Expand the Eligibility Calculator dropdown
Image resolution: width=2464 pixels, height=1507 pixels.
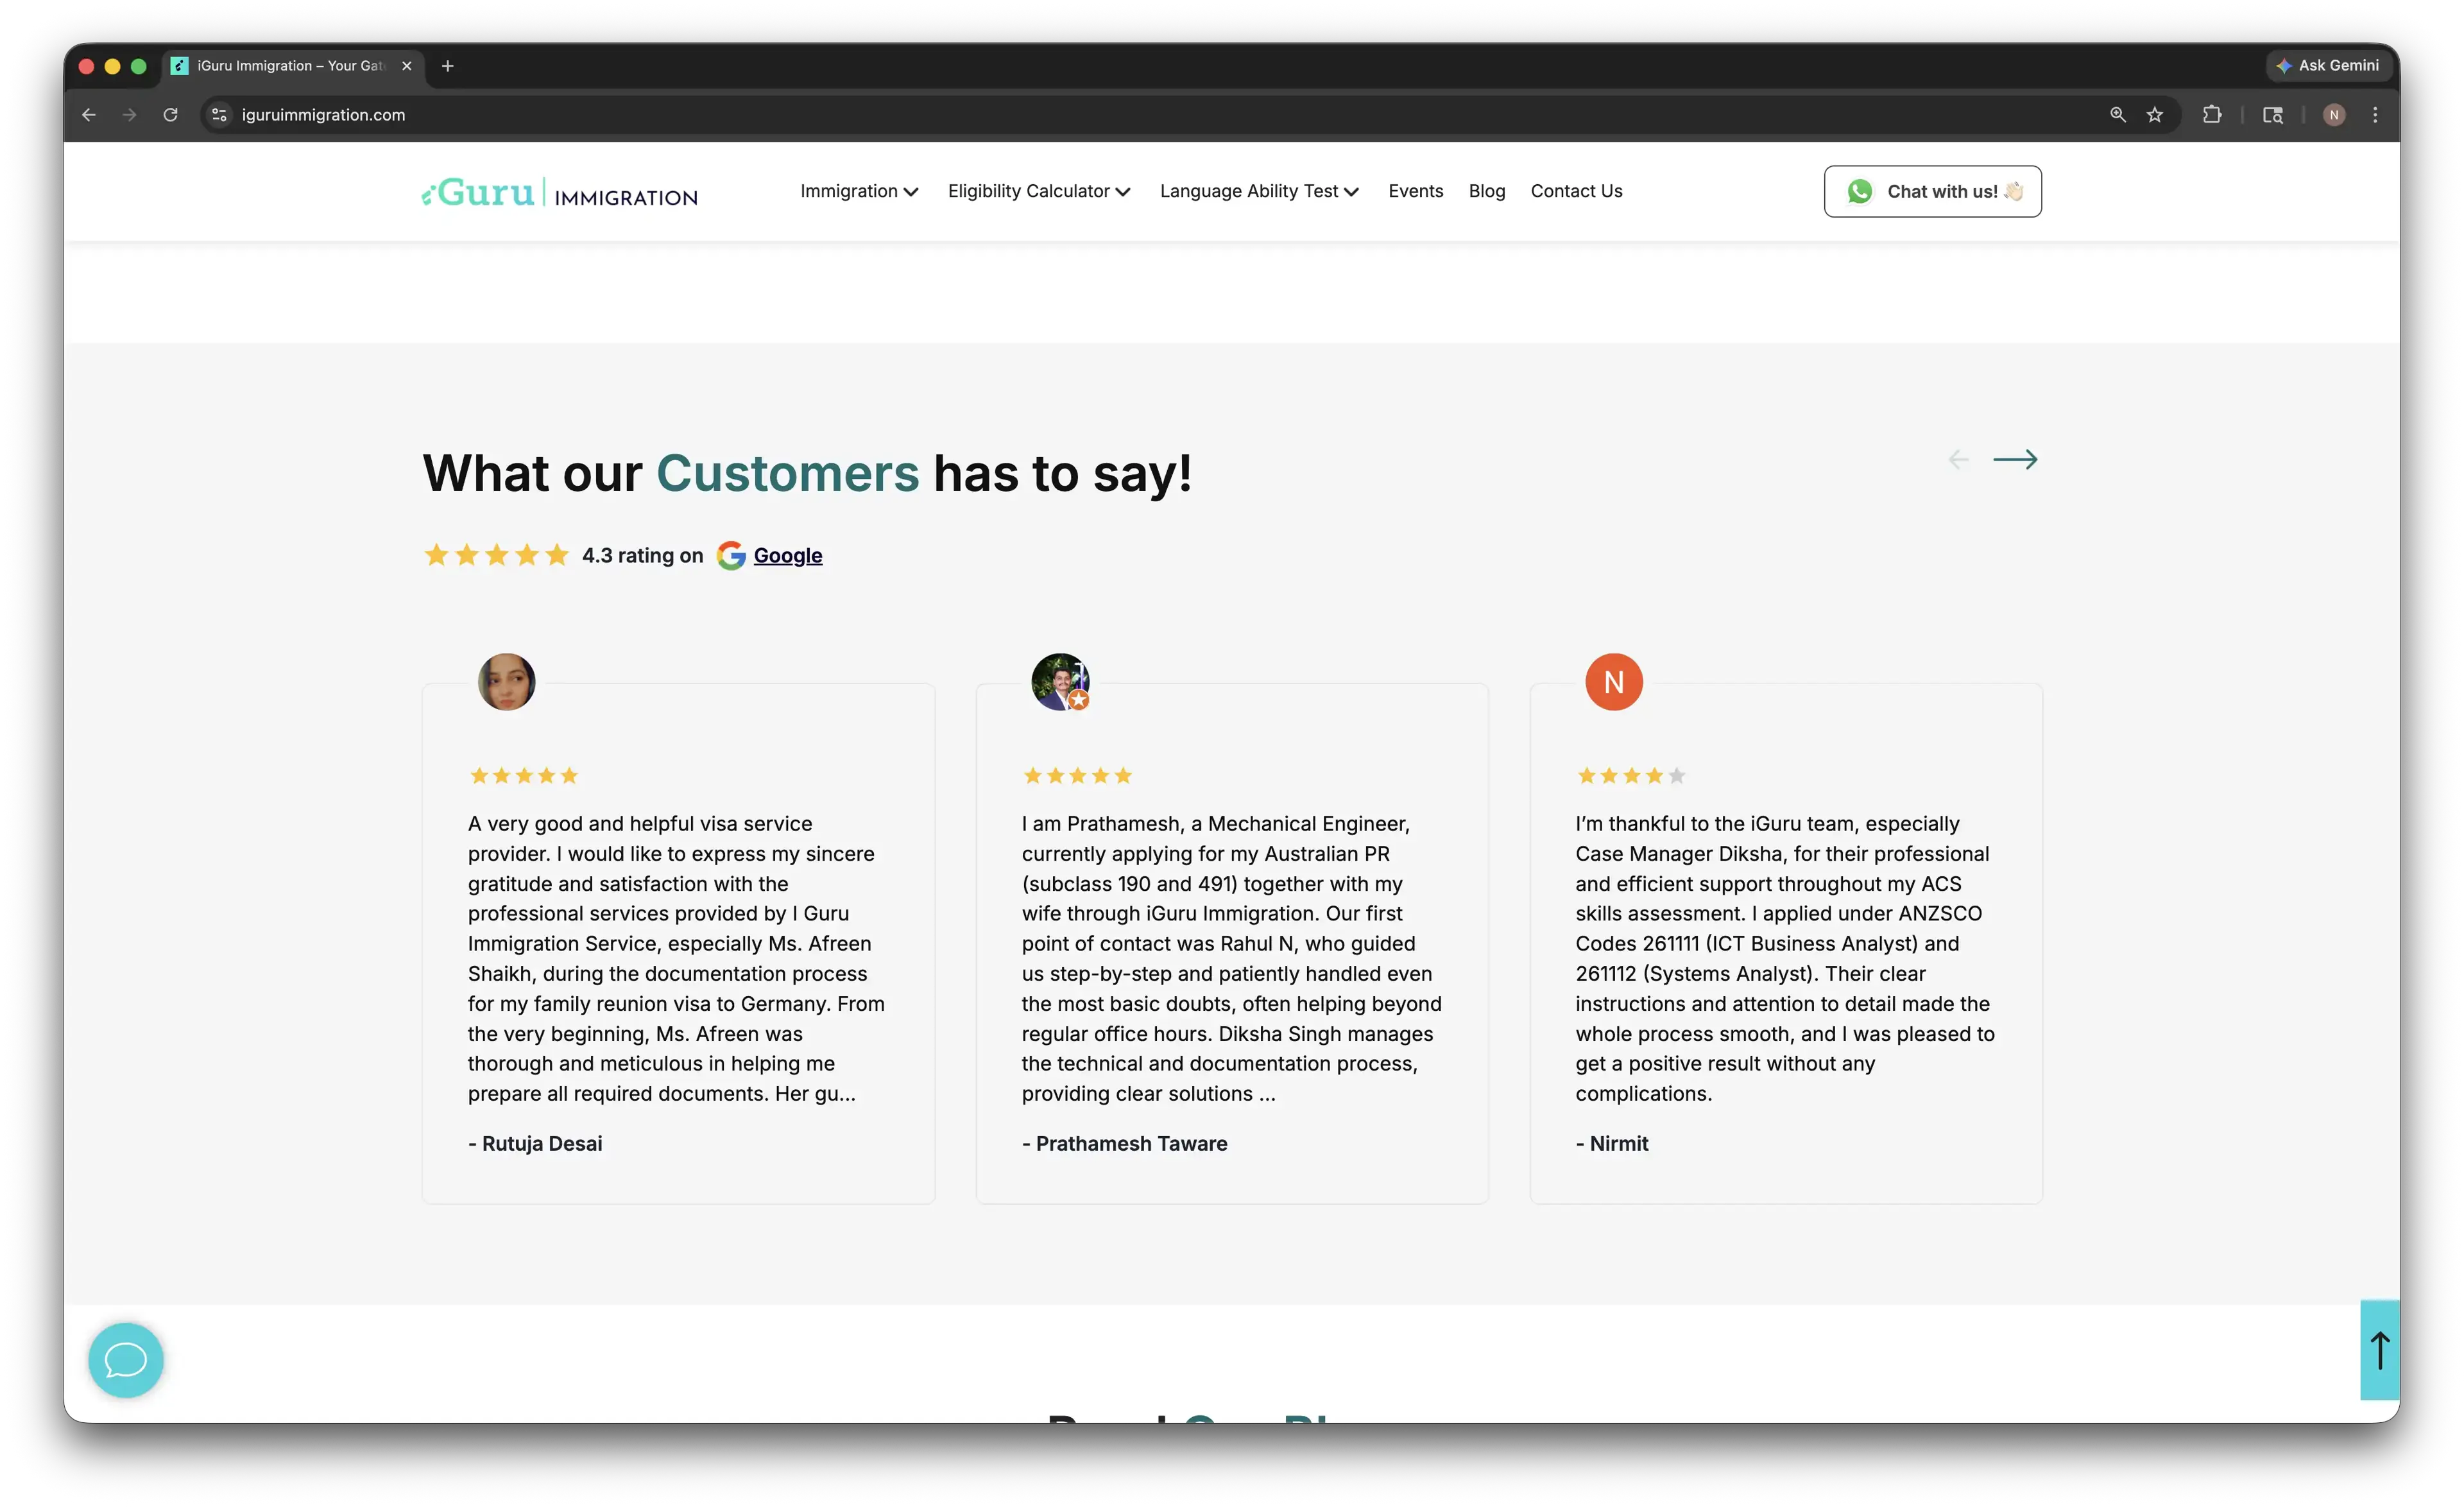1039,191
